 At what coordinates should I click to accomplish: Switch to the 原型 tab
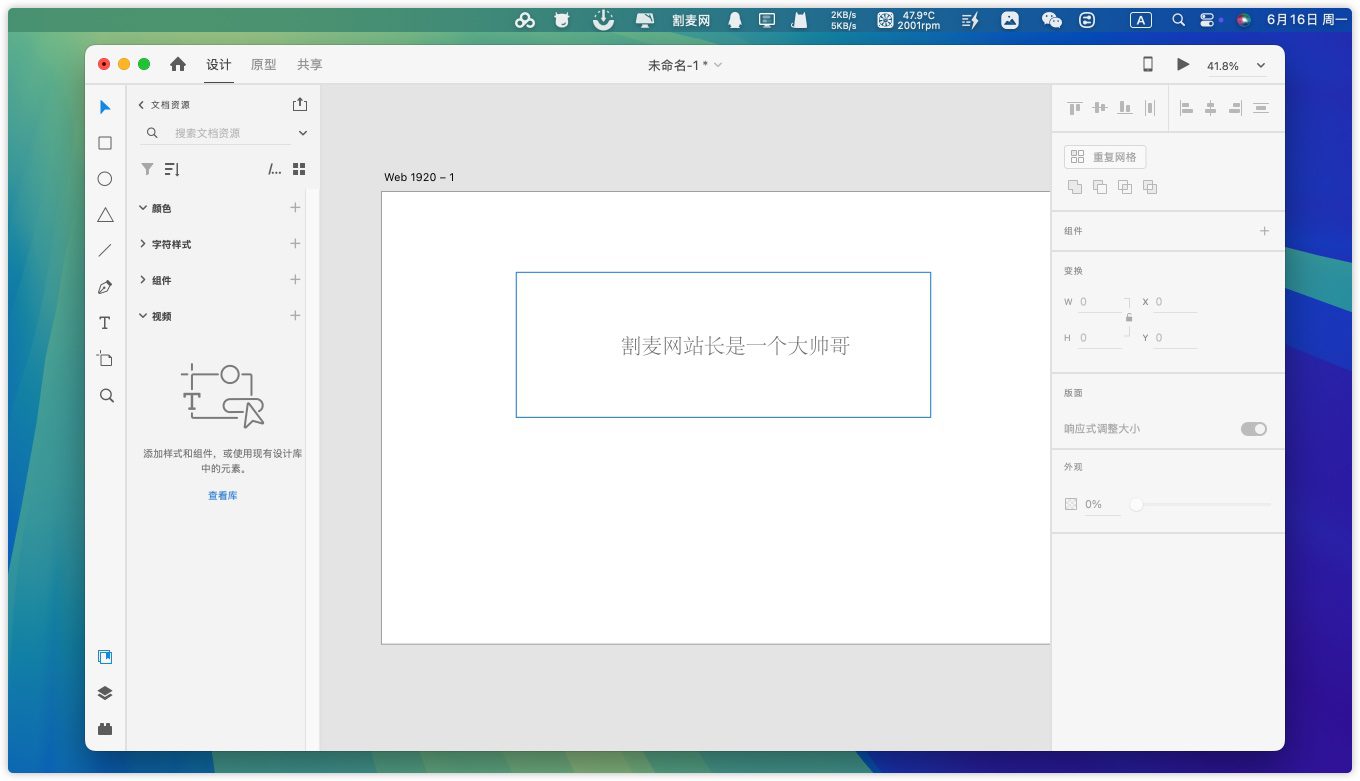(x=263, y=65)
